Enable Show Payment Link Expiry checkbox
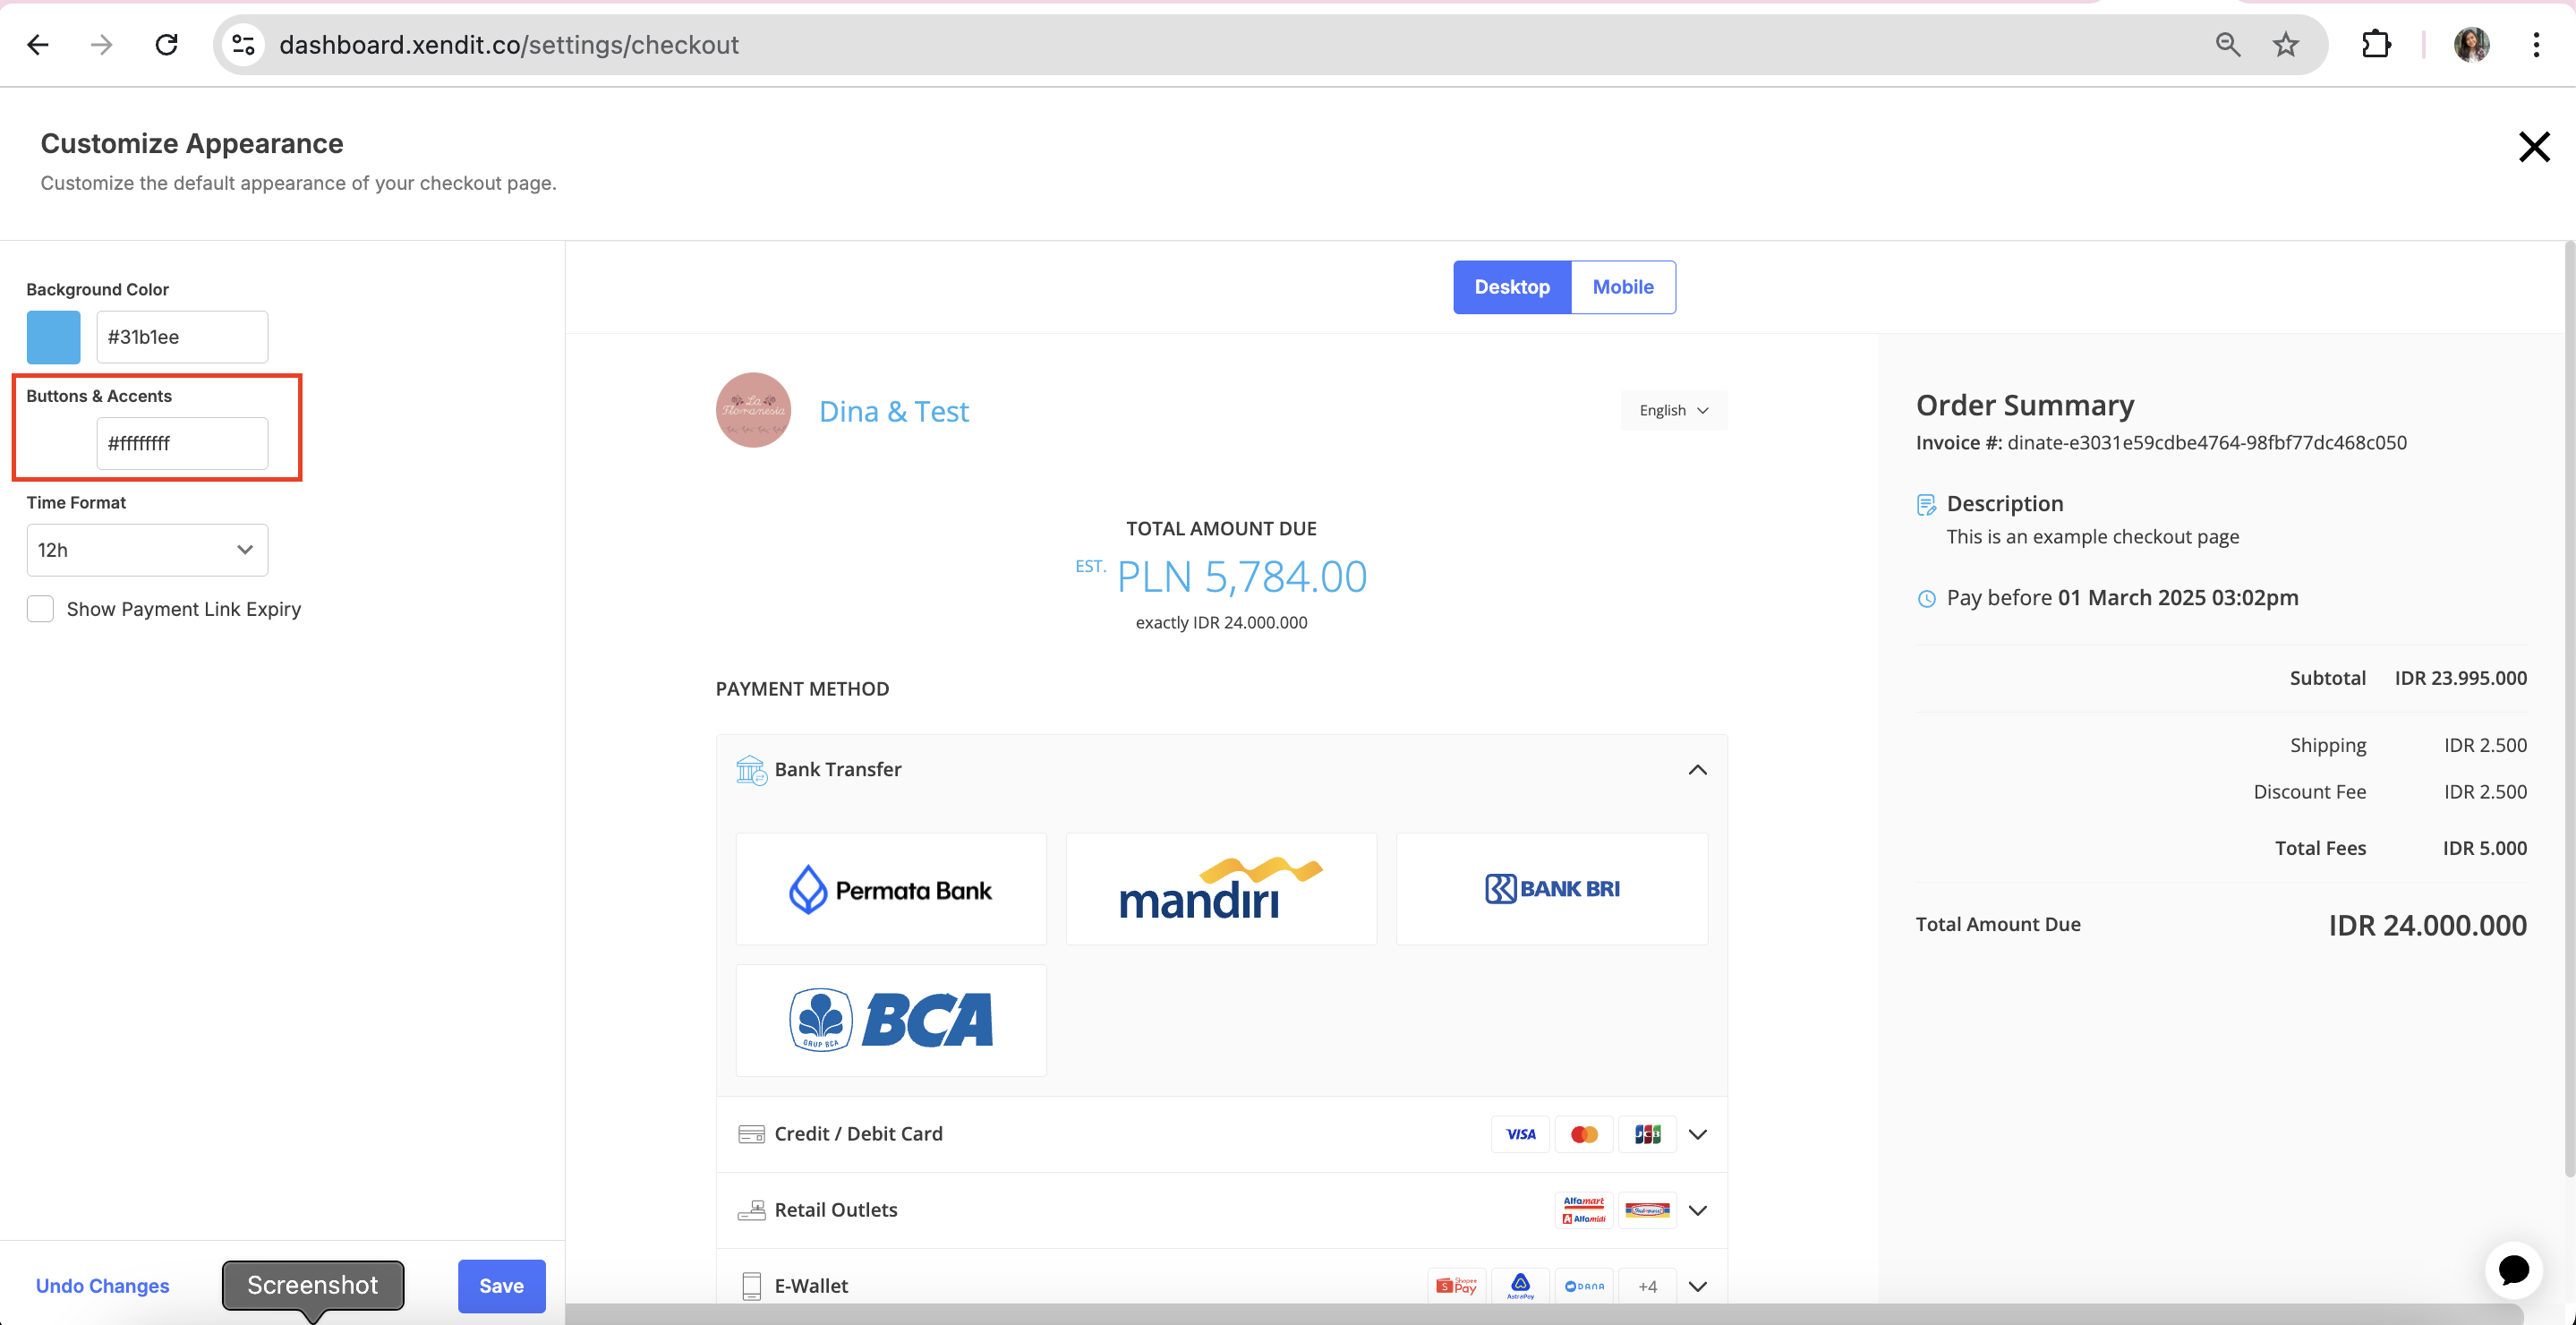The height and width of the screenshot is (1325, 2576). pyautogui.click(x=40, y=609)
